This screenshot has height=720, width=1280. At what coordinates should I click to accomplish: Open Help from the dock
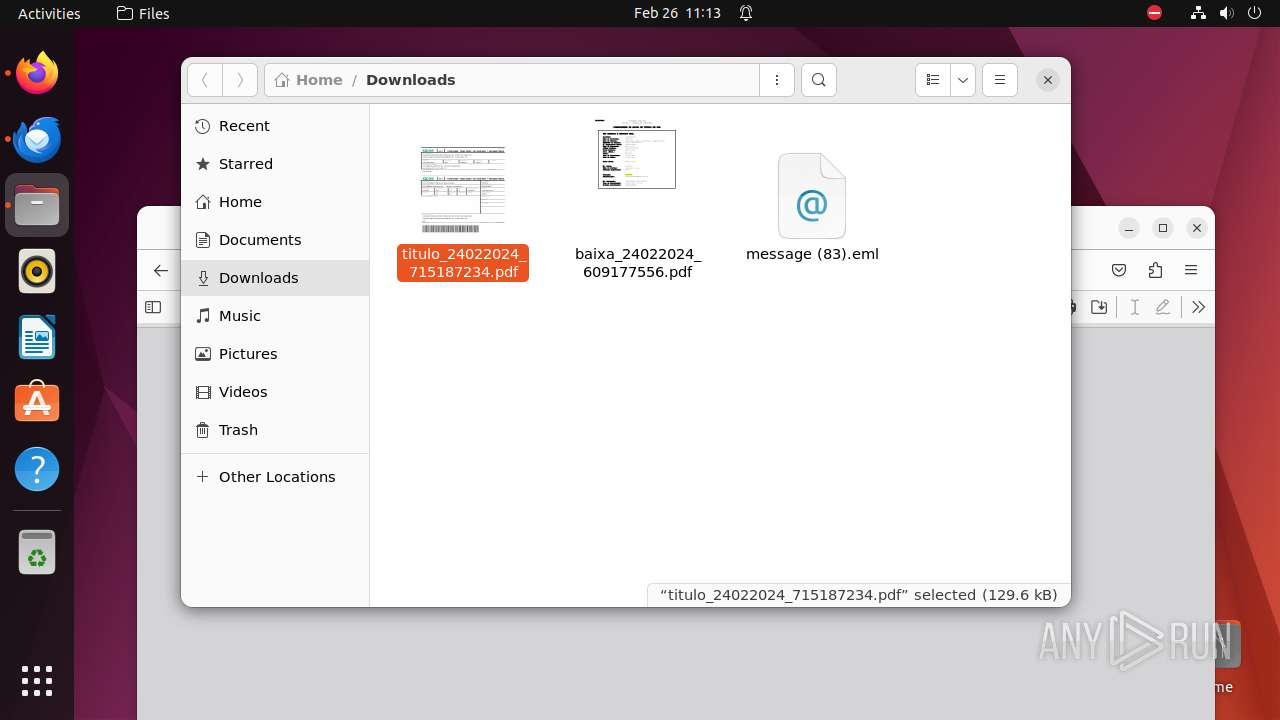pos(37,469)
